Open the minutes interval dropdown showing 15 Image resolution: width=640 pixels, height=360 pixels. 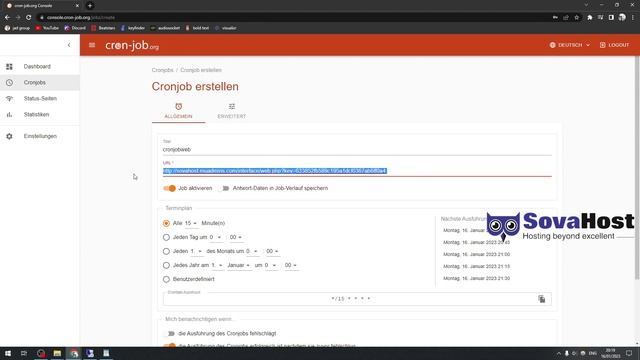191,223
